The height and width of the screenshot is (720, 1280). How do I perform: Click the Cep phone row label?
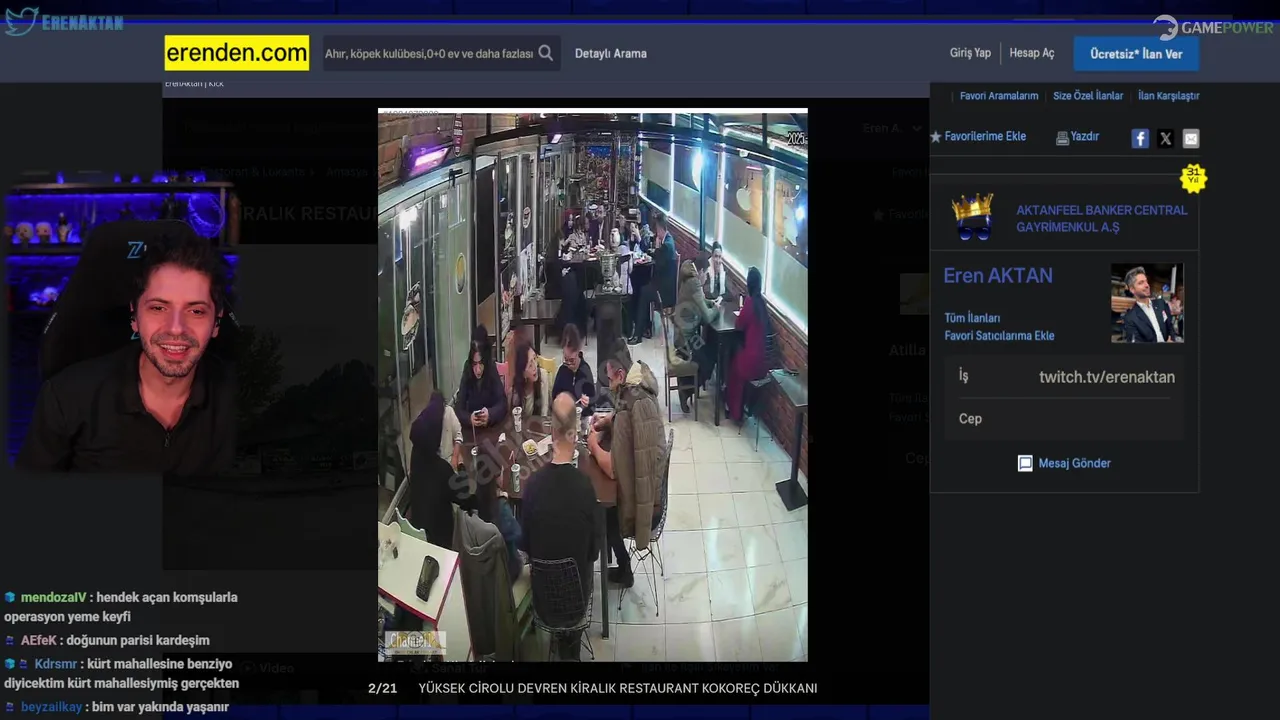pos(970,419)
